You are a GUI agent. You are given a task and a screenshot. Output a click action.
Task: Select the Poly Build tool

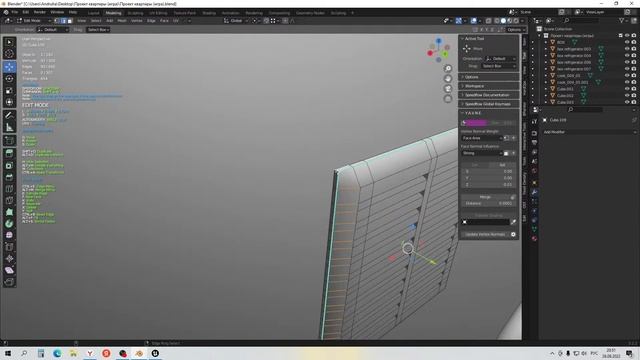pyautogui.click(x=9, y=212)
